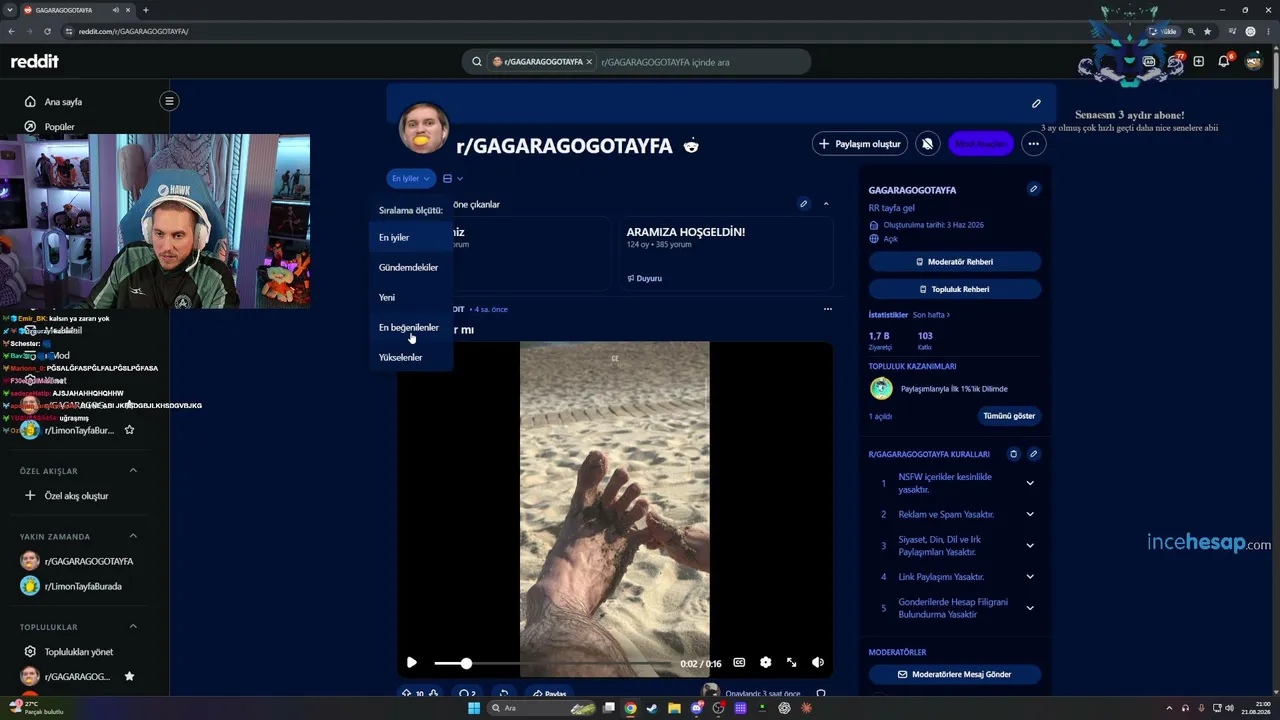Expand 'Link Paylaşımı Yasaktır' rule

point(1030,577)
